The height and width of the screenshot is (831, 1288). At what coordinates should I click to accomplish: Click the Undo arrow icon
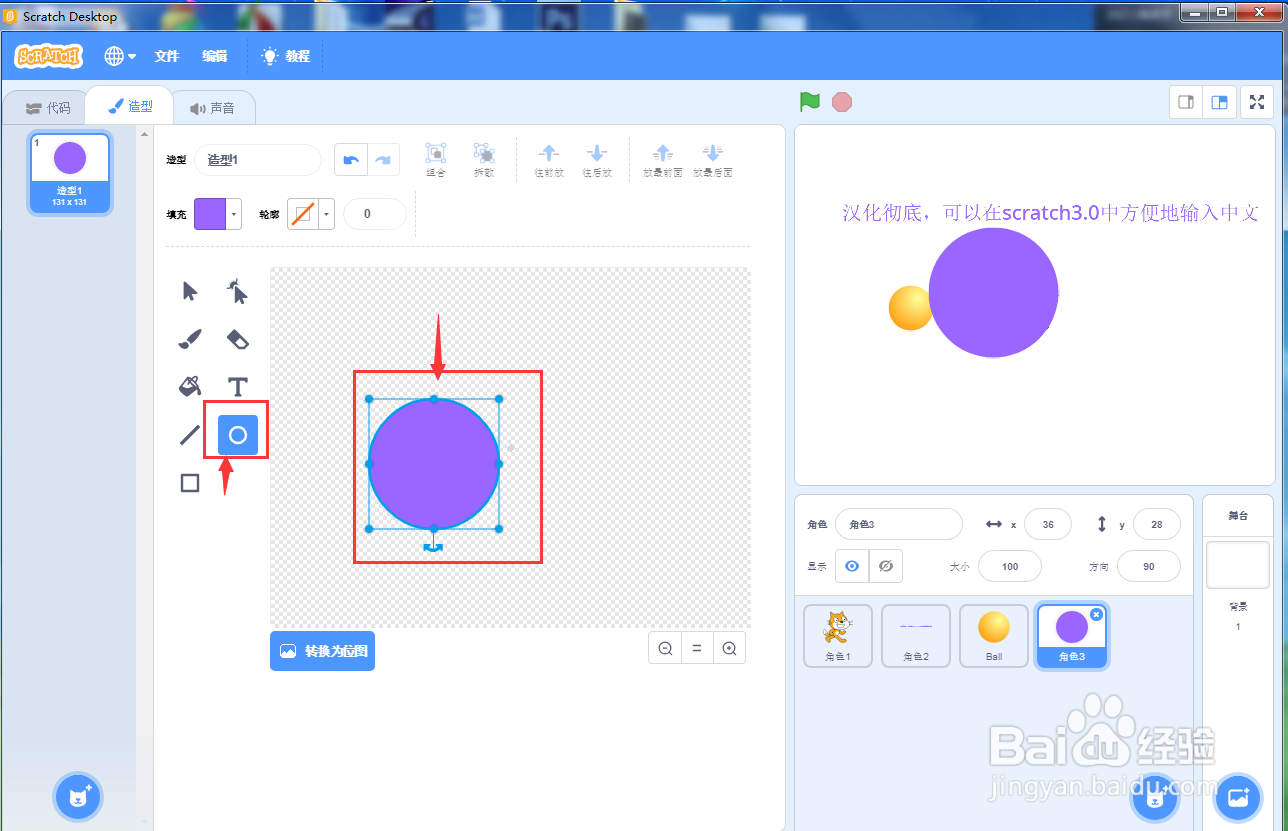pos(350,160)
